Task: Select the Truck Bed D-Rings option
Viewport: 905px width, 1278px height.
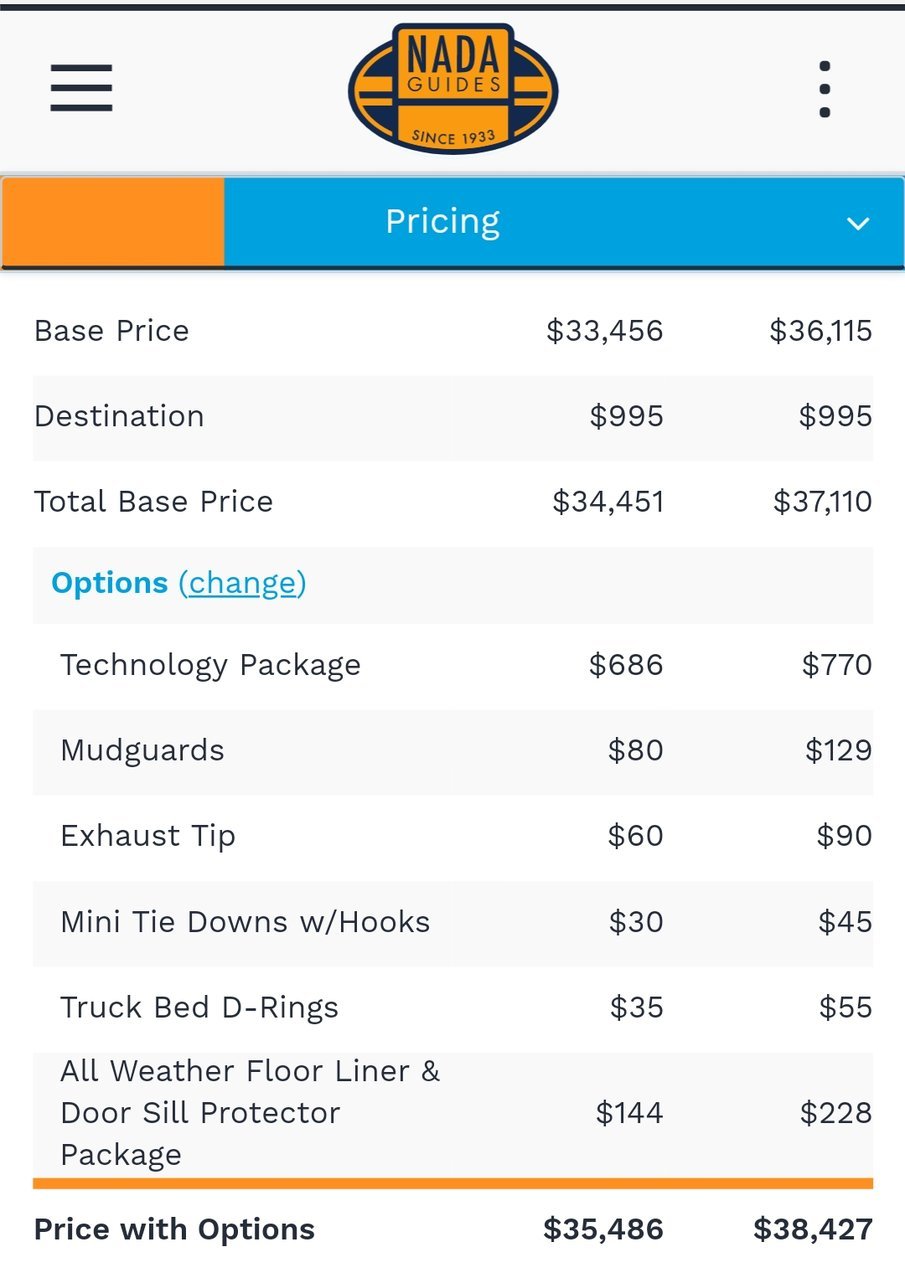Action: (x=453, y=1008)
